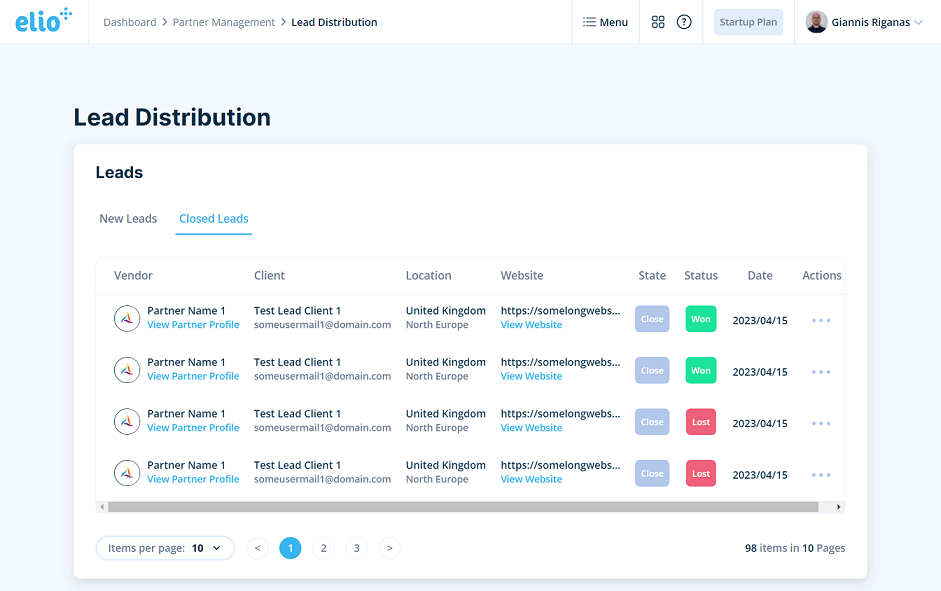This screenshot has height=591, width=941.
Task: Click the horizontal table scrollbar
Action: 462,507
